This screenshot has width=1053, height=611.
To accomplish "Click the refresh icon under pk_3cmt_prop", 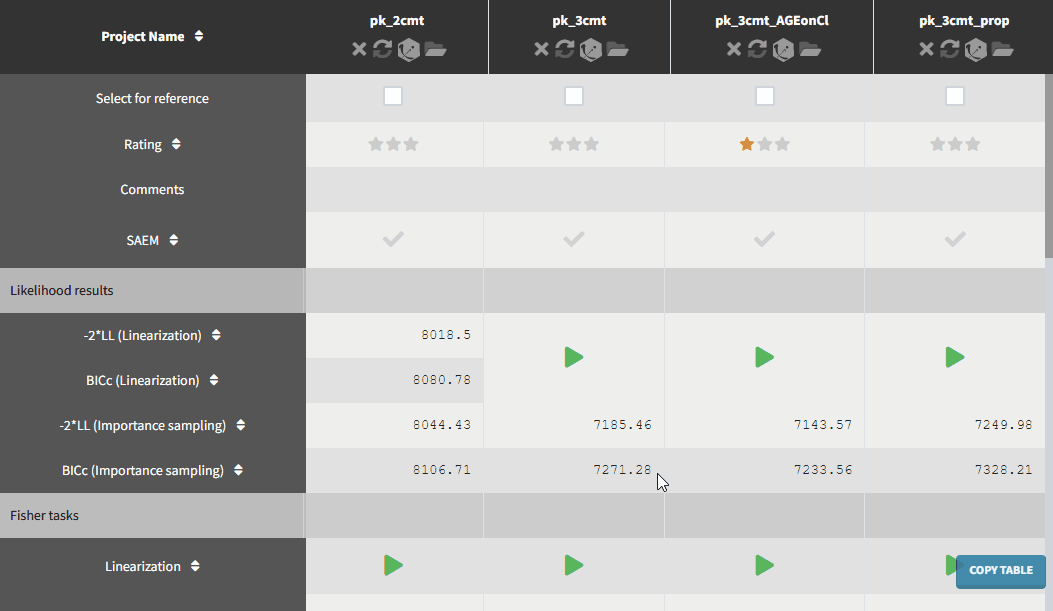I will click(950, 50).
